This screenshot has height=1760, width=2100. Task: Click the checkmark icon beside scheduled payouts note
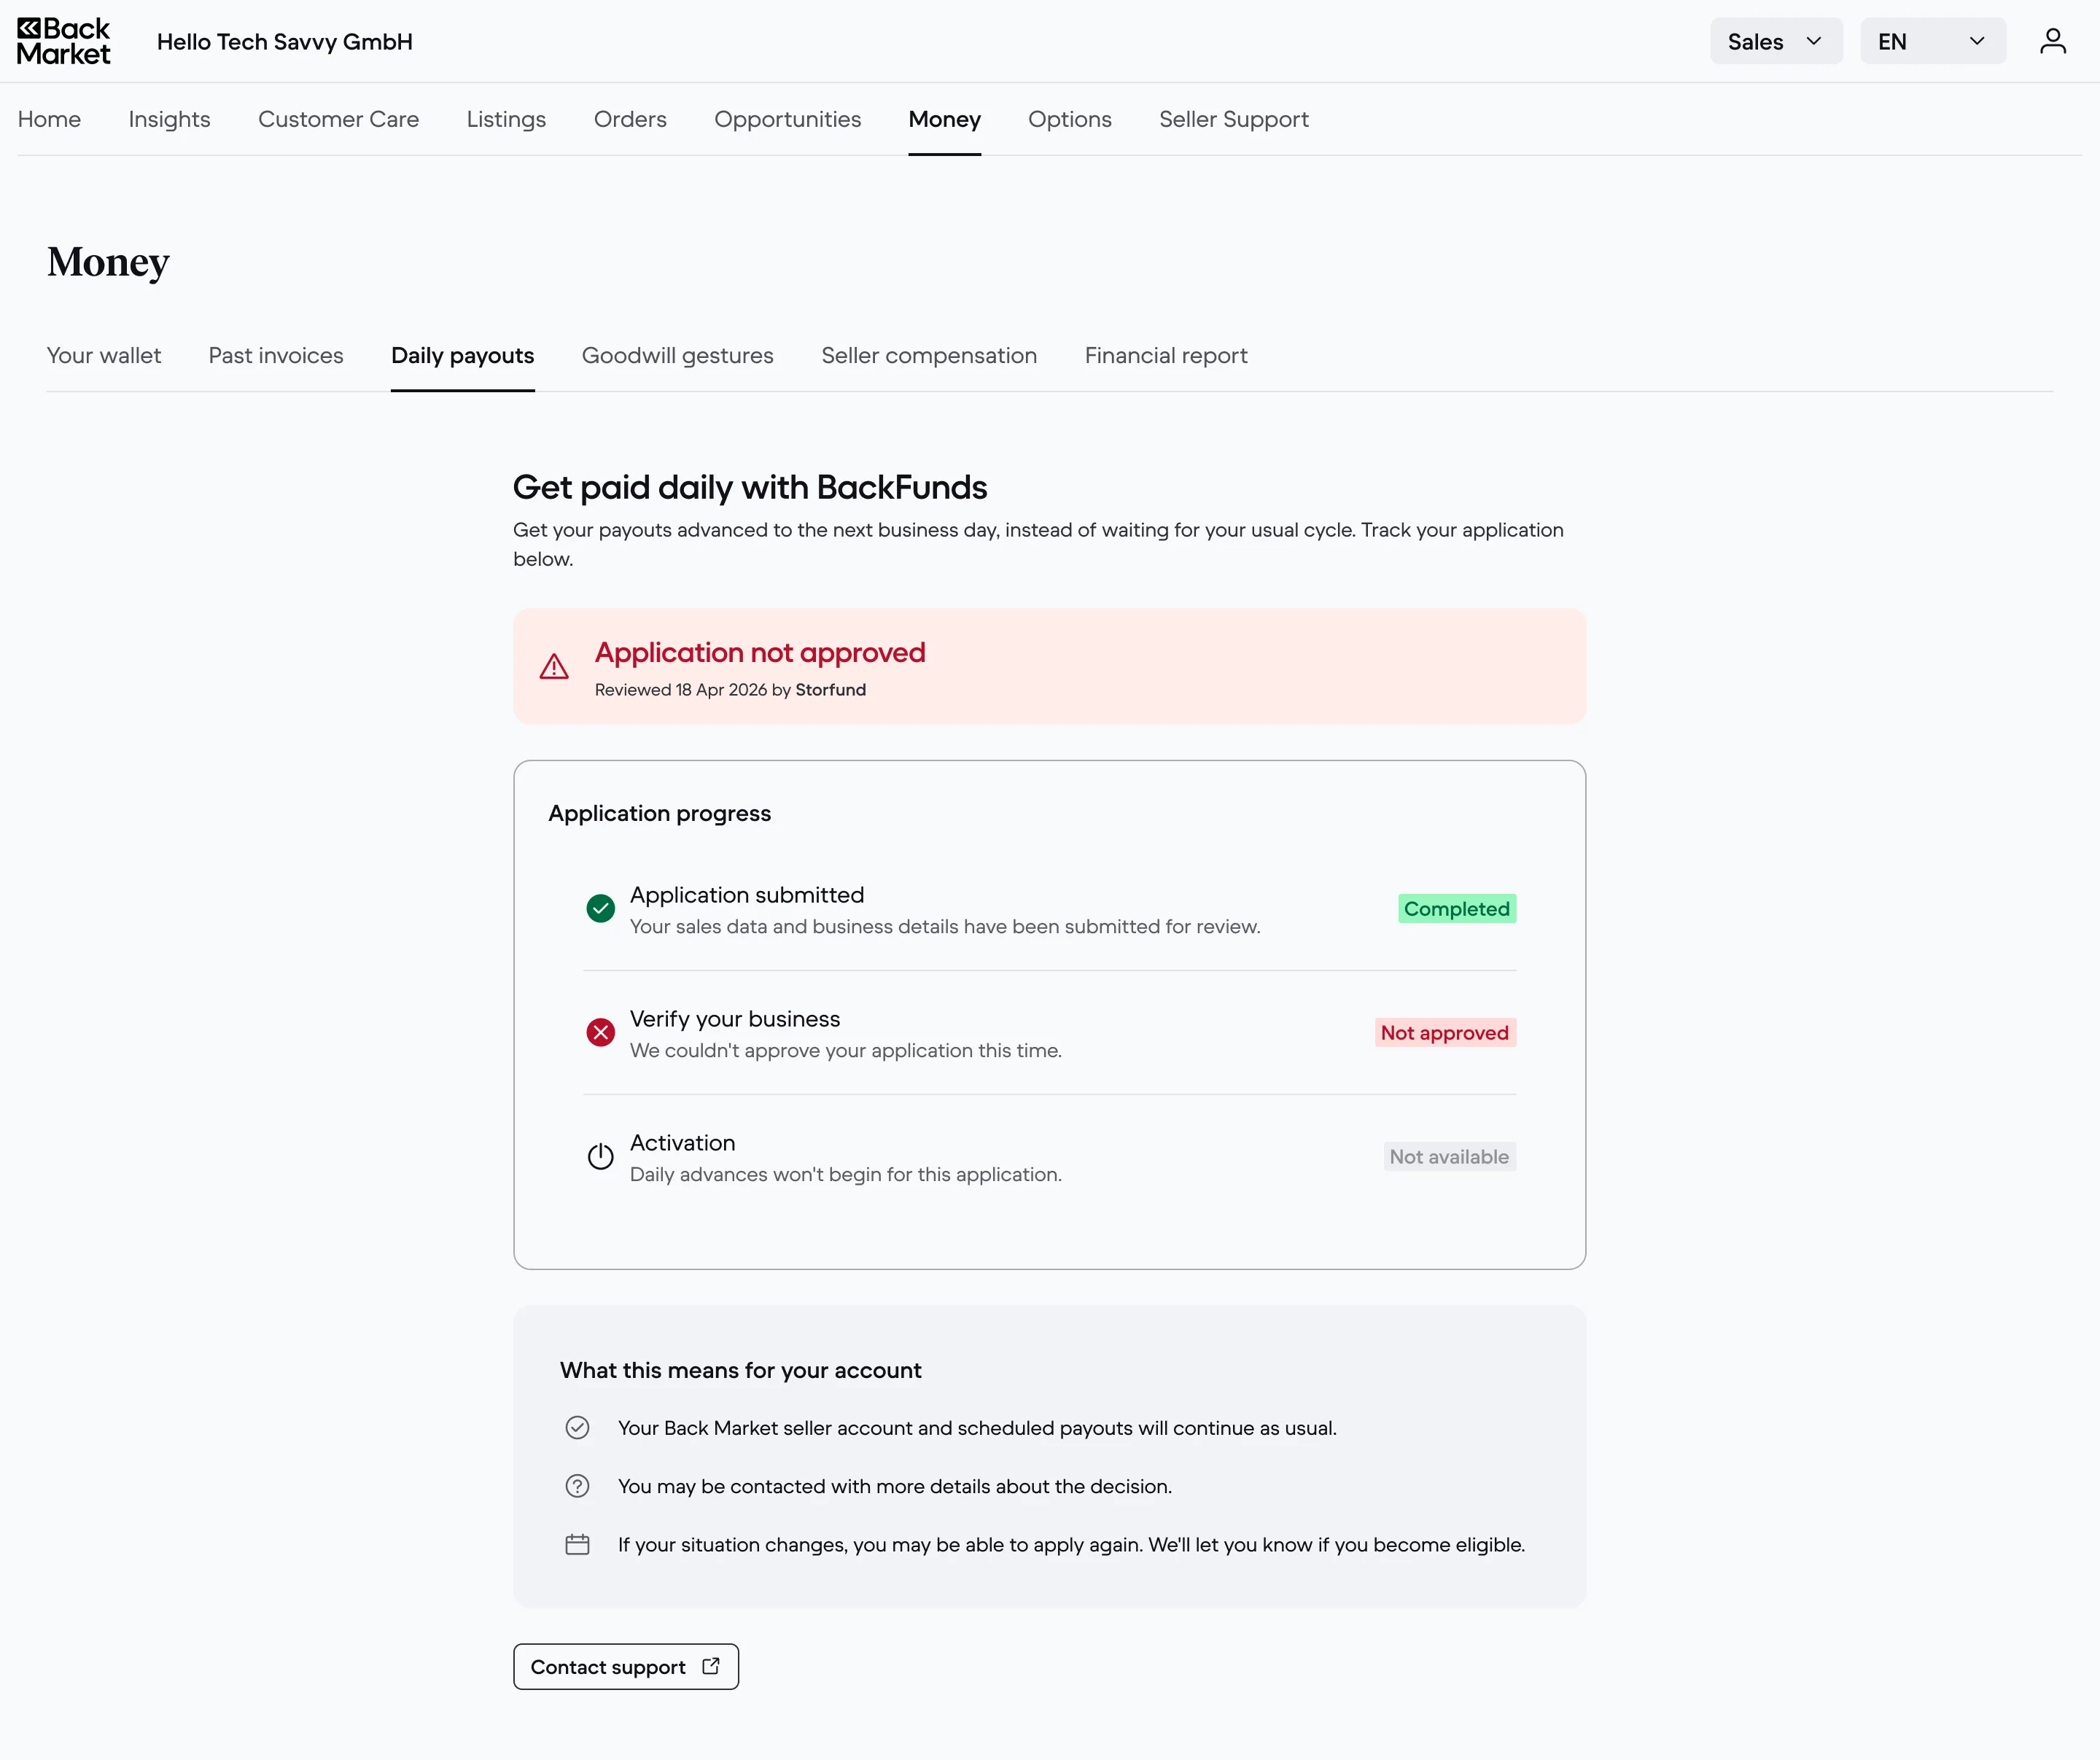point(577,1428)
